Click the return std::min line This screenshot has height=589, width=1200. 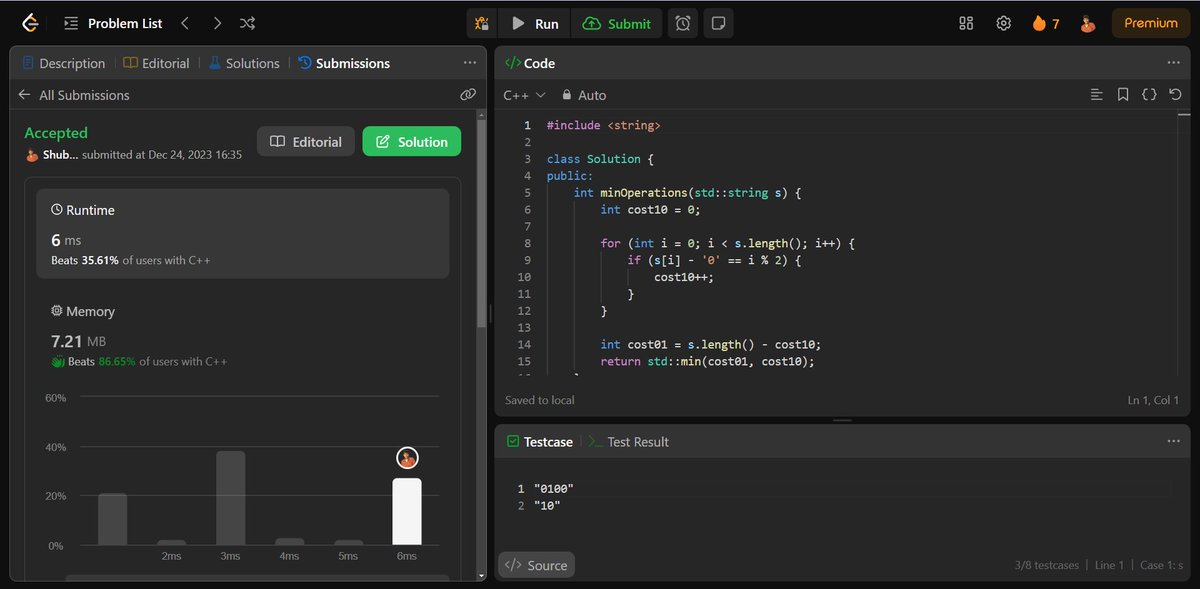tap(707, 361)
